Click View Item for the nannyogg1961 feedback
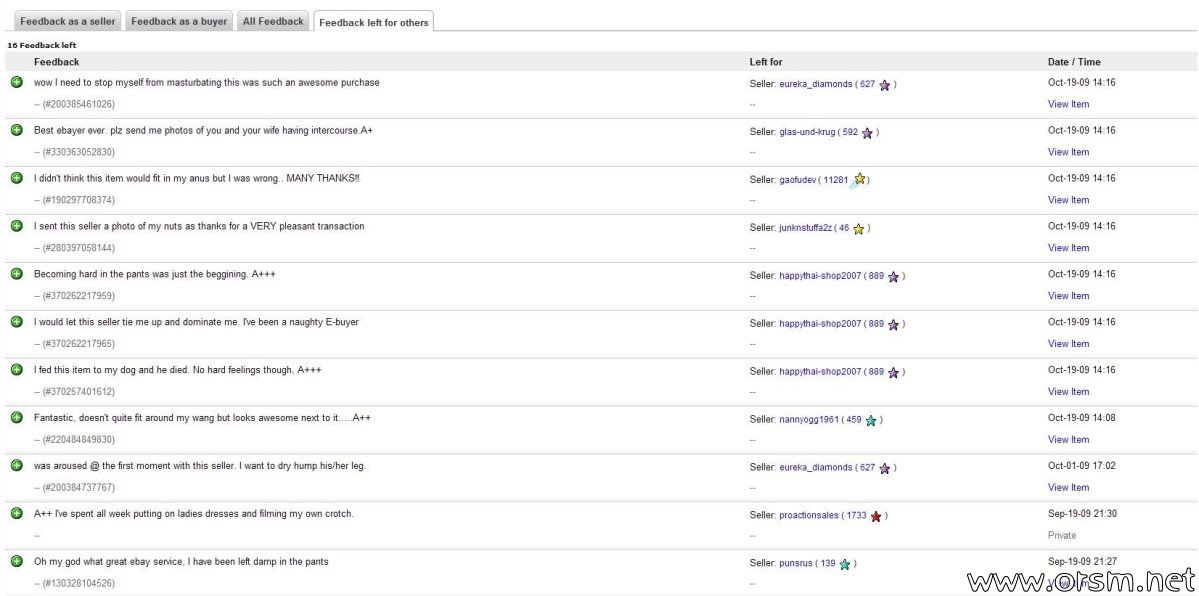The image size is (1199, 596). coord(1068,440)
